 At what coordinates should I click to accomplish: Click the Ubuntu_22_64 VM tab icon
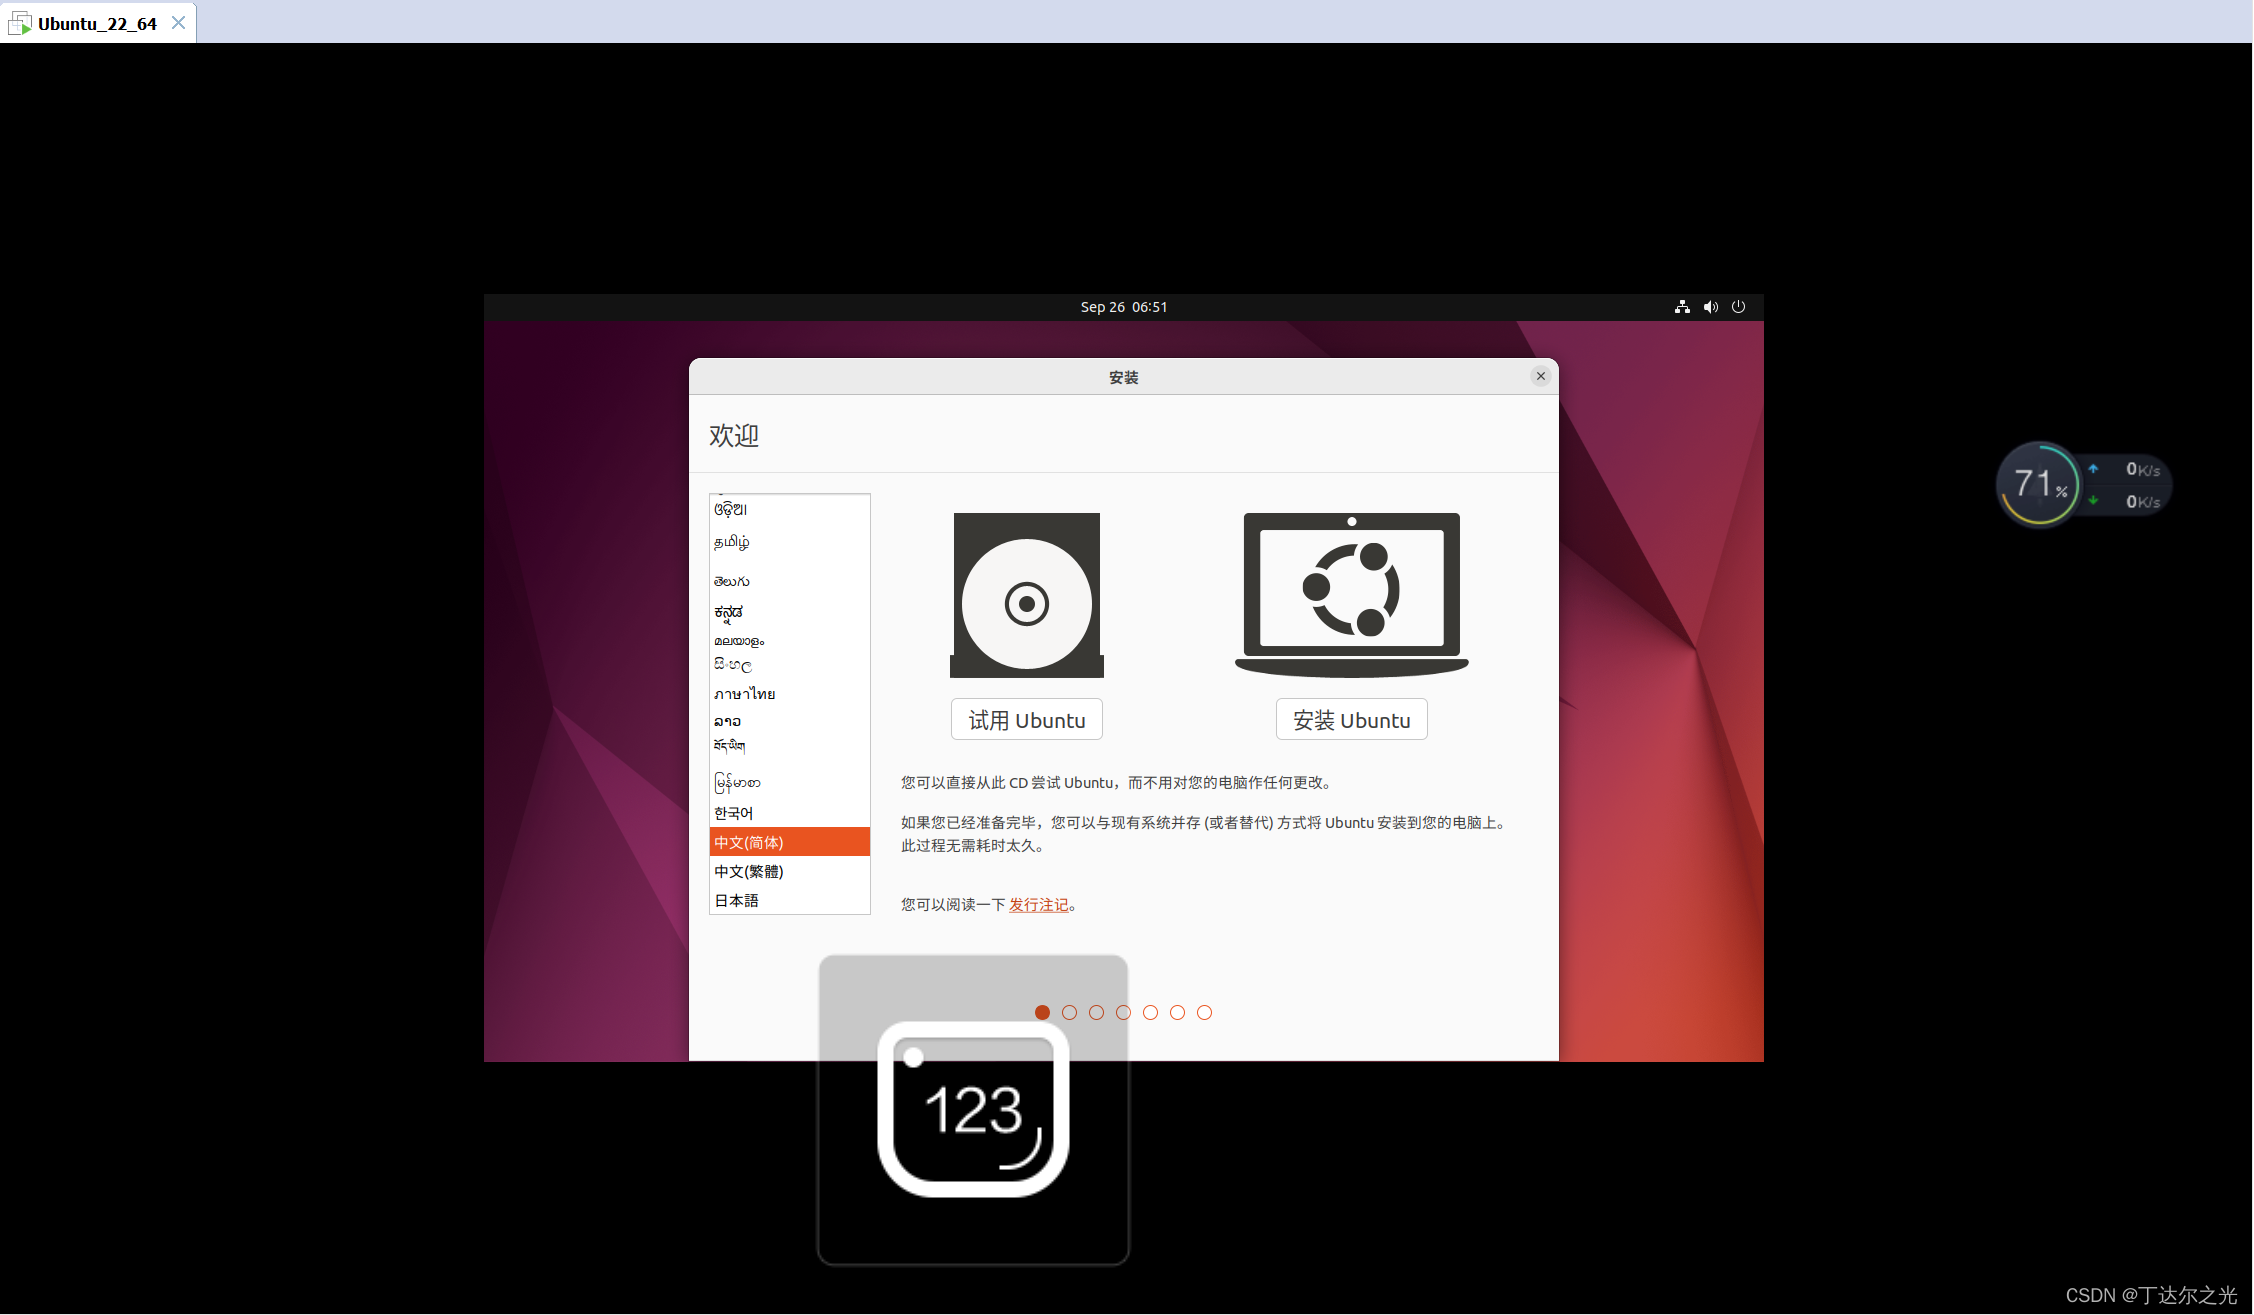(x=19, y=23)
